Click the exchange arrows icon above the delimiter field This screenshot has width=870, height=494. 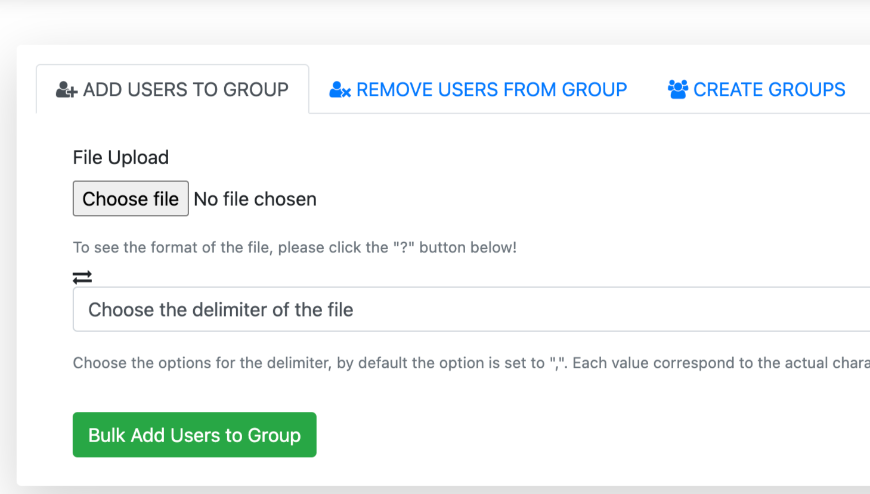[82, 277]
